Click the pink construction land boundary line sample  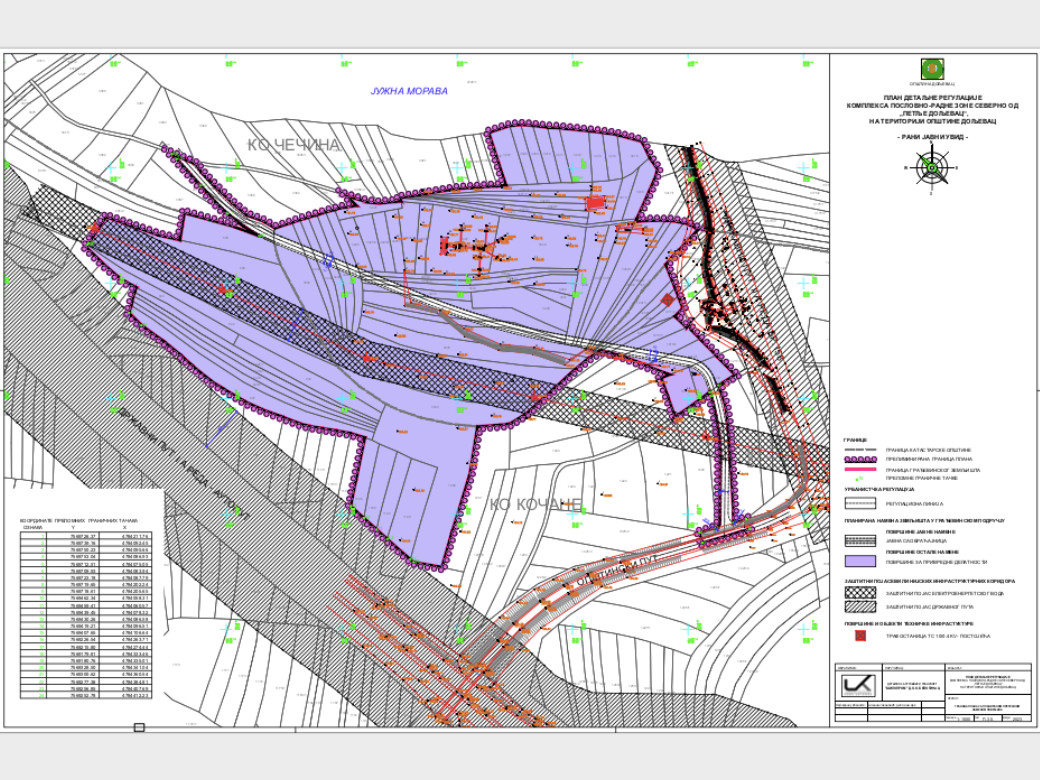click(858, 469)
